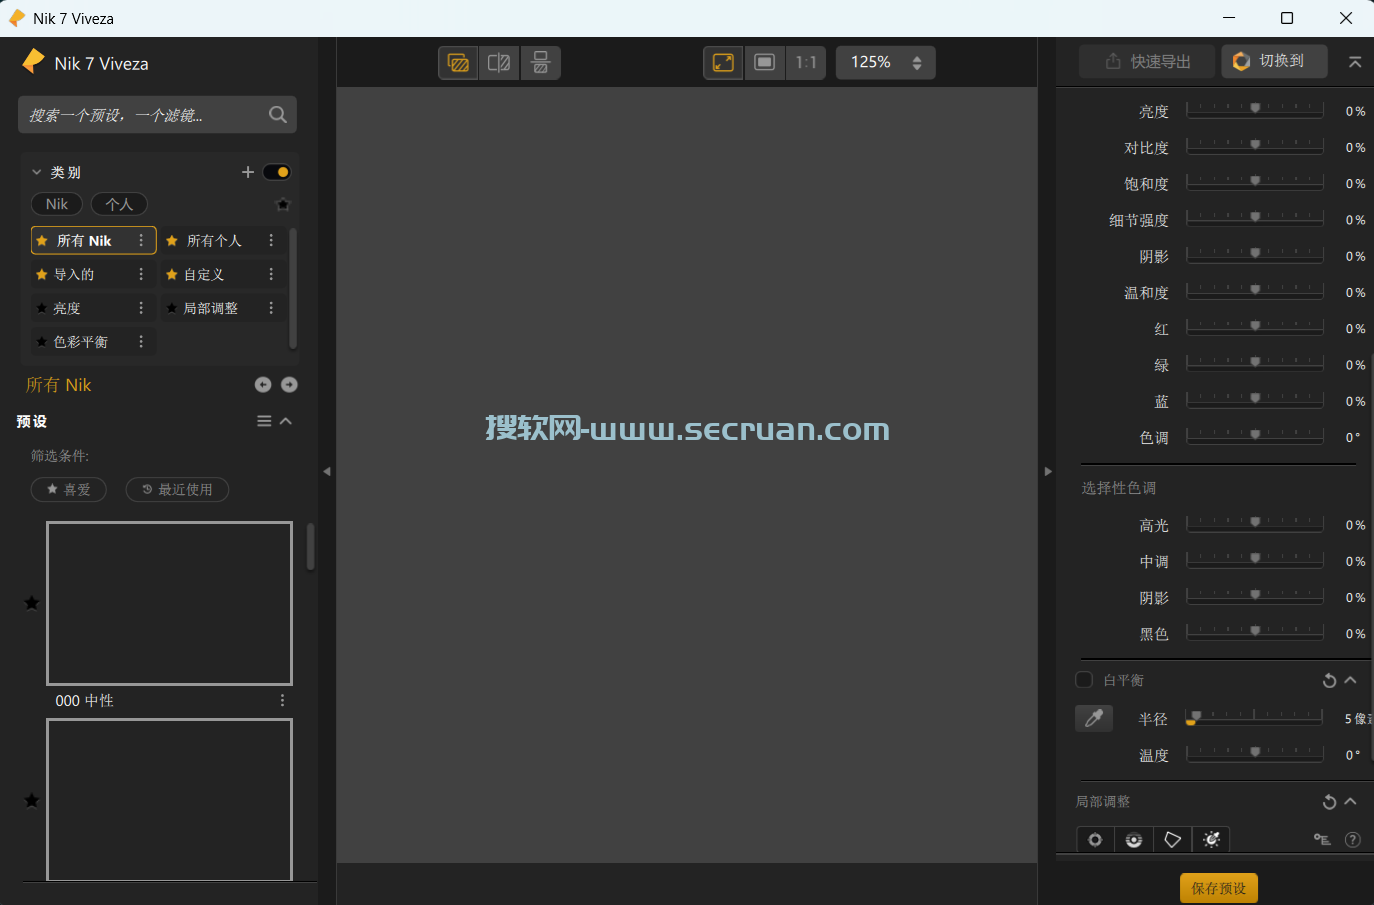Set zoom to 1:1
Screen dimensions: 1374x905
[806, 63]
